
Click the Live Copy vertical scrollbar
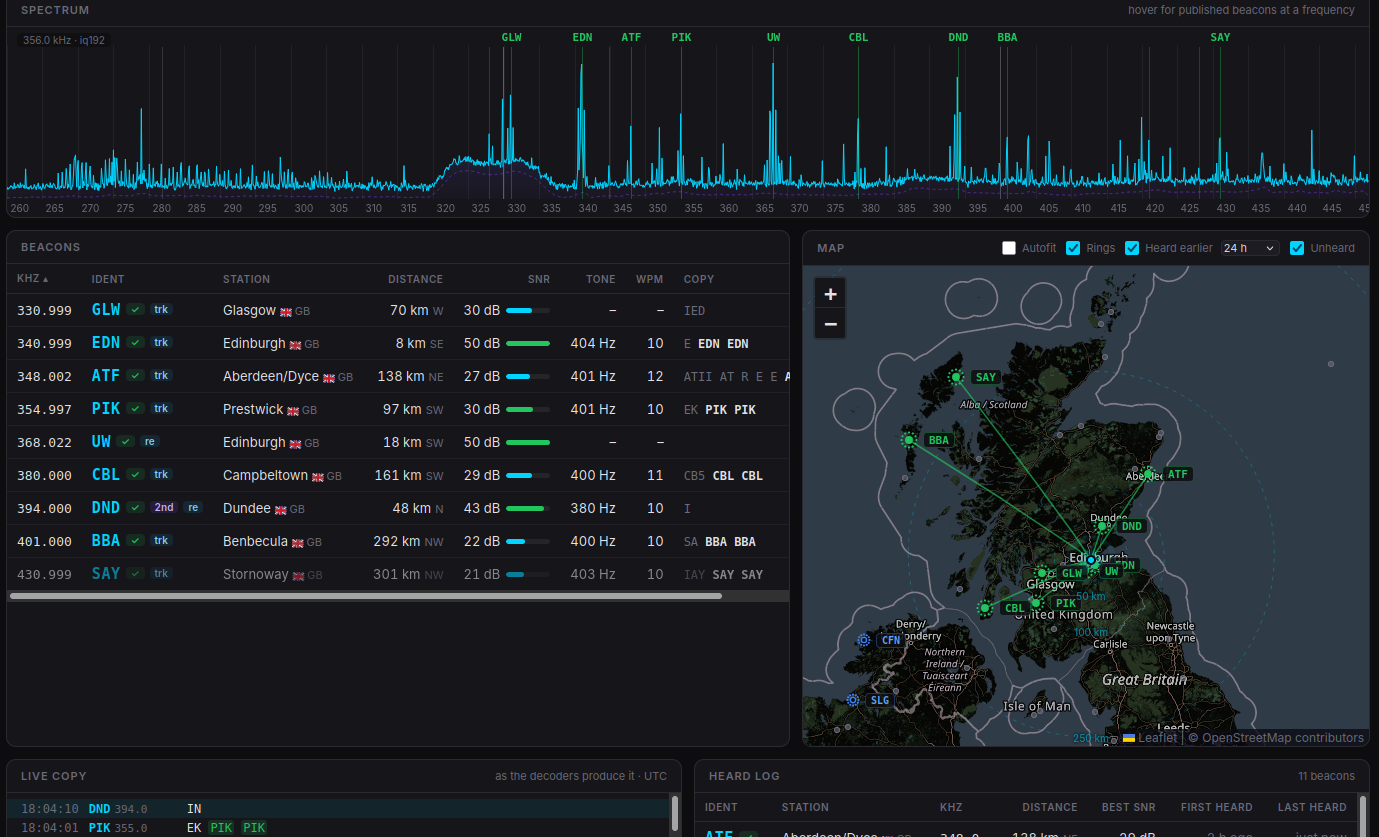pos(675,814)
